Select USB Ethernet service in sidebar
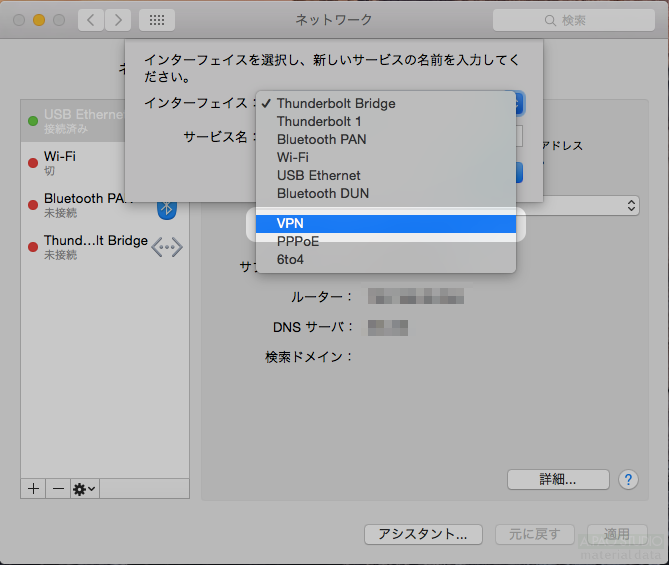The height and width of the screenshot is (565, 669). pos(73,121)
